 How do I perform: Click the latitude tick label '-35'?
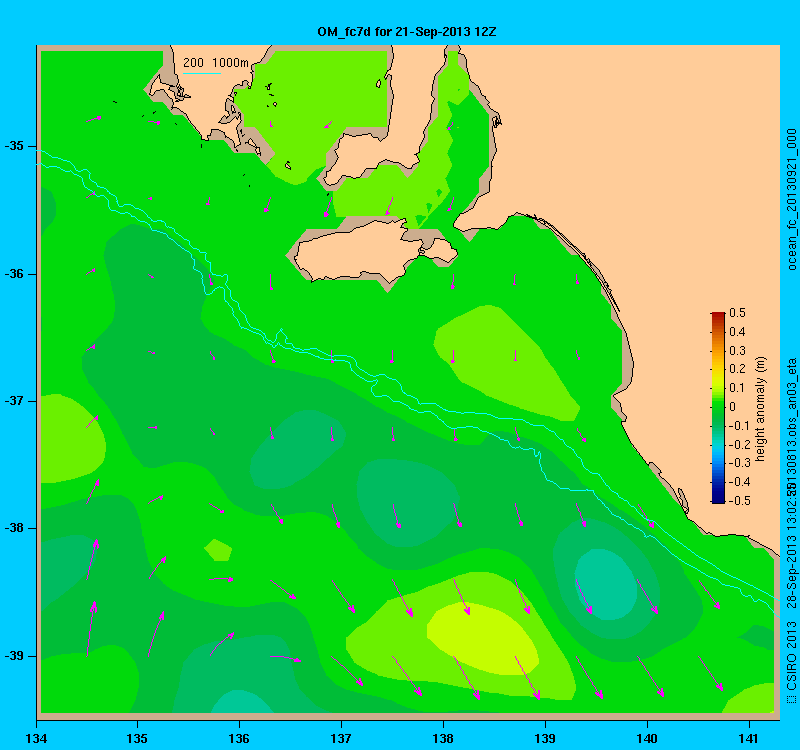[x=14, y=146]
